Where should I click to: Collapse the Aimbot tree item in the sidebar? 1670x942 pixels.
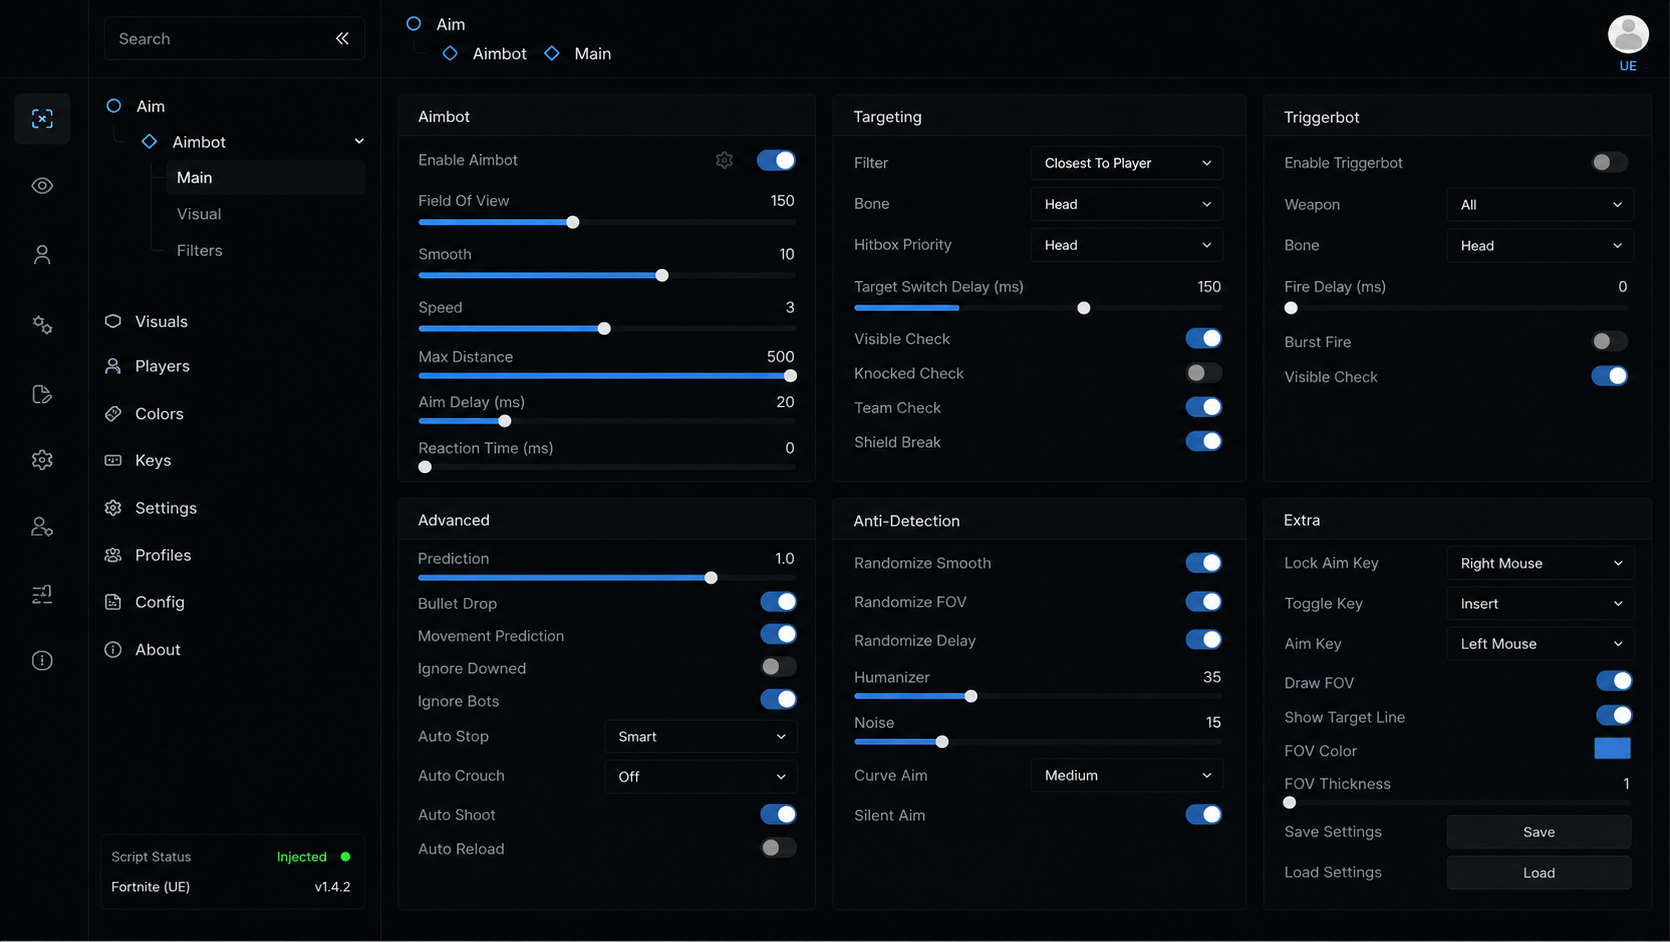(359, 142)
